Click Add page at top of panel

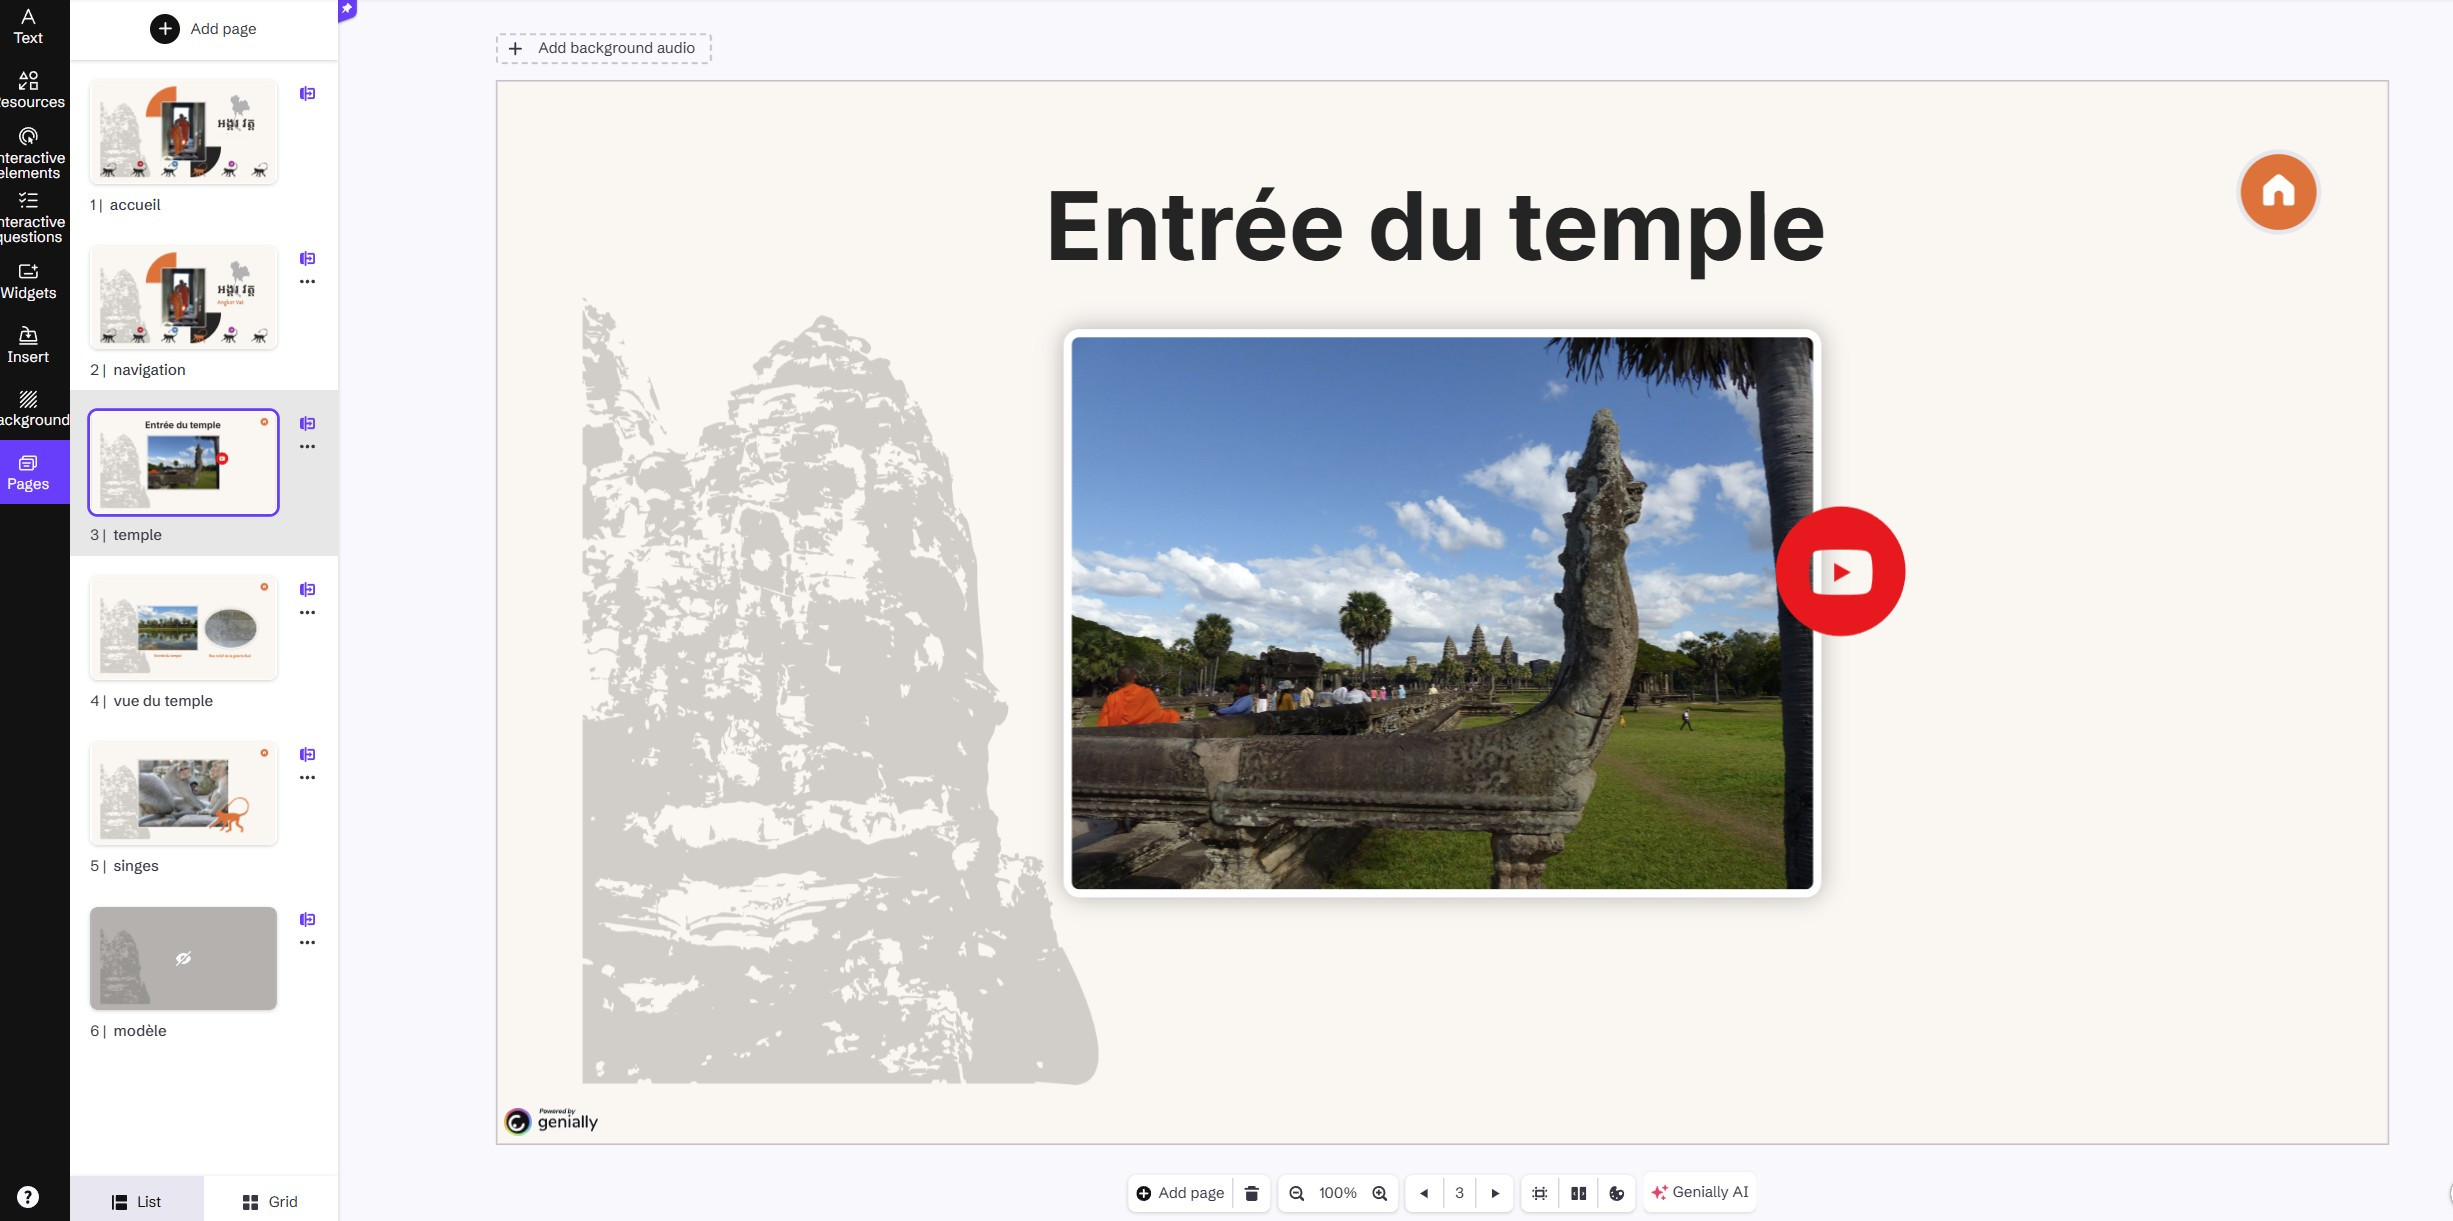[x=204, y=29]
